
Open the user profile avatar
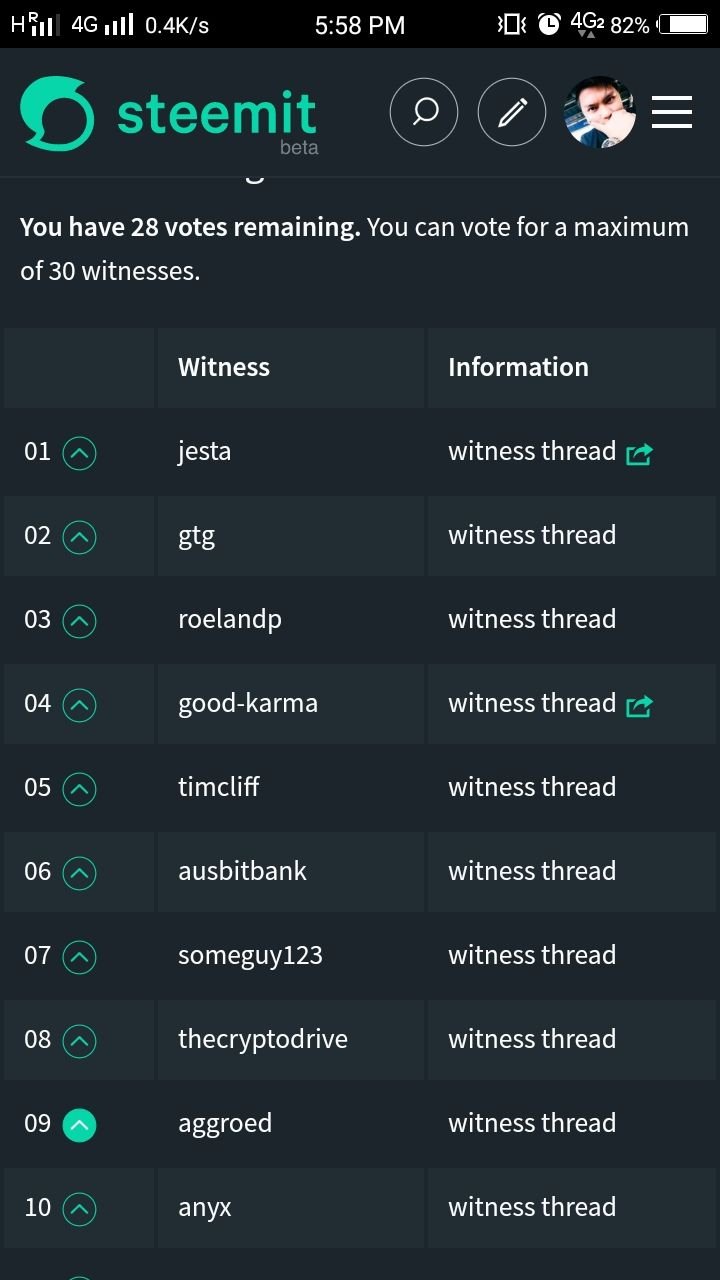[x=600, y=112]
